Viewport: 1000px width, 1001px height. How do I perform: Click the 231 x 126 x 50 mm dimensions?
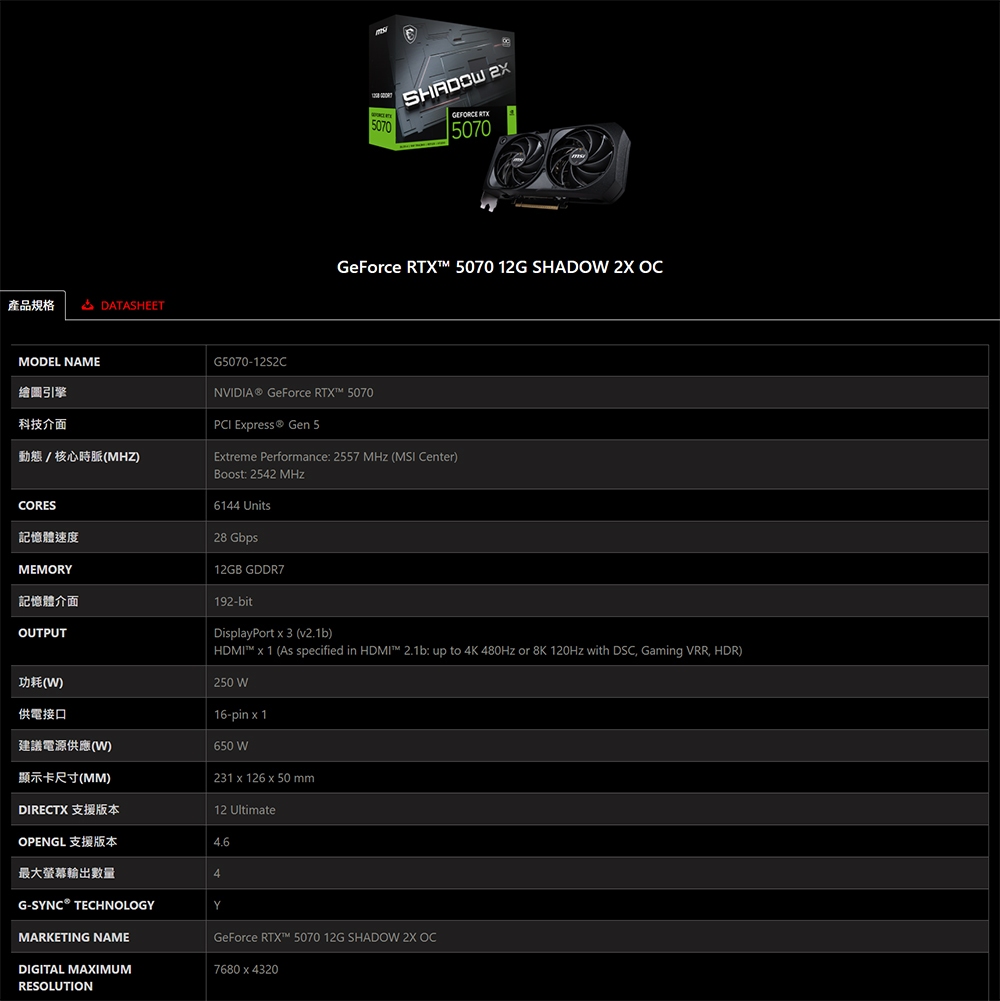coord(264,778)
